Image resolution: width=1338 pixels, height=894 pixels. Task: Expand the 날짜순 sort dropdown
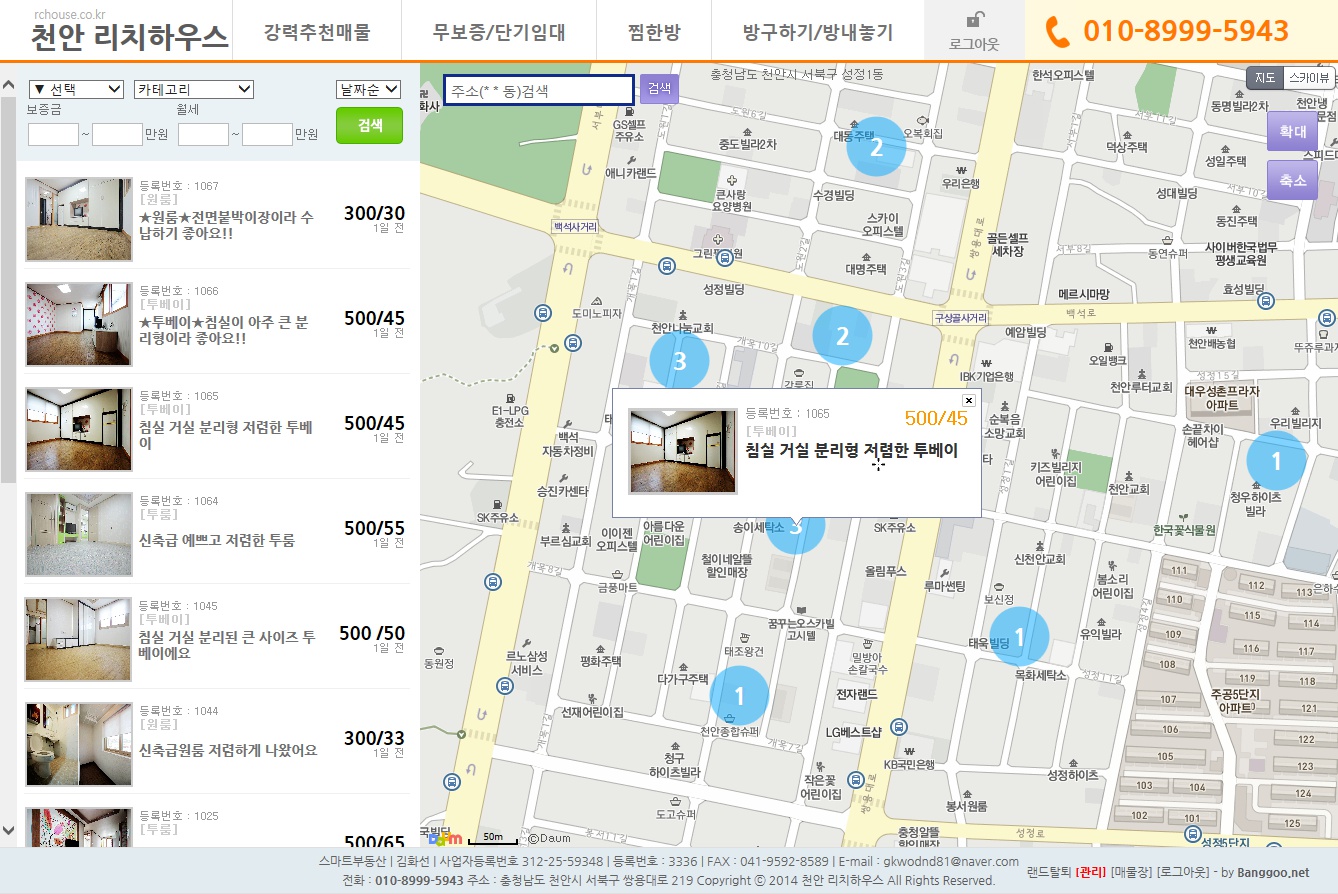pyautogui.click(x=369, y=89)
